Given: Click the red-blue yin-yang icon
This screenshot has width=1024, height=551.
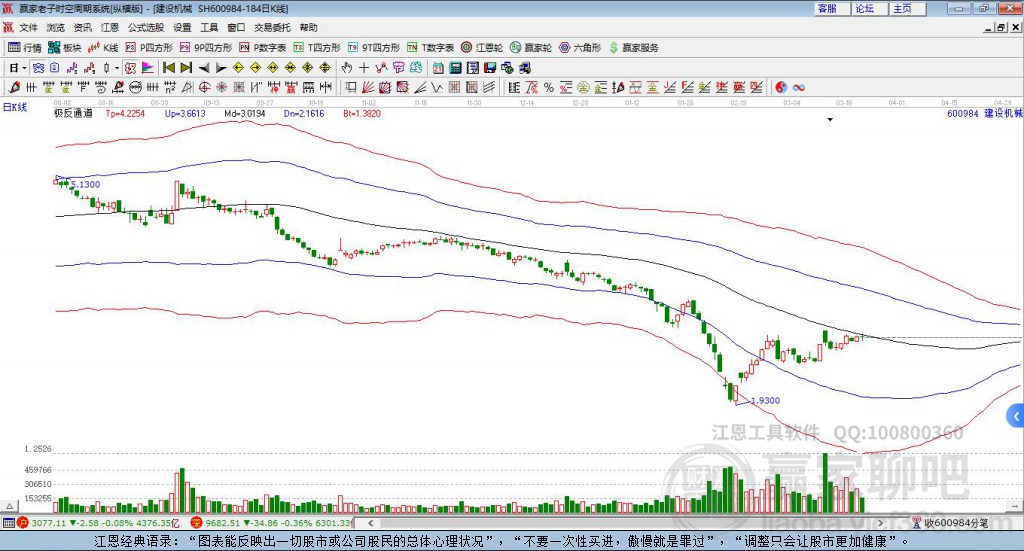Looking at the screenshot, I should coord(781,87).
